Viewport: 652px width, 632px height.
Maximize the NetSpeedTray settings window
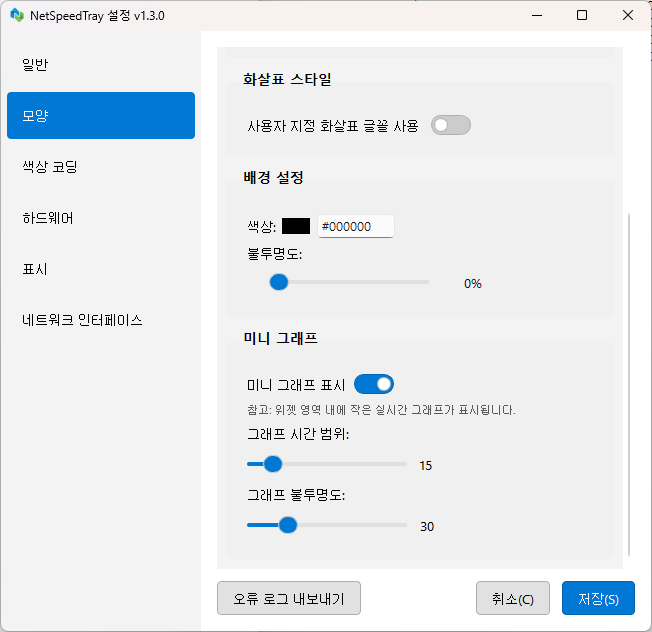[582, 15]
